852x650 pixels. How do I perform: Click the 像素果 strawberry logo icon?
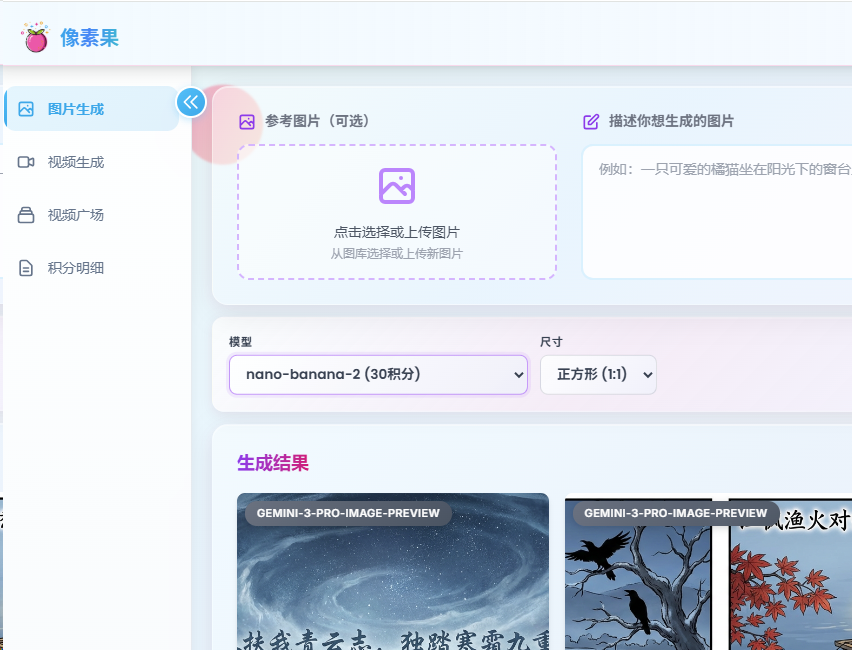click(x=35, y=38)
